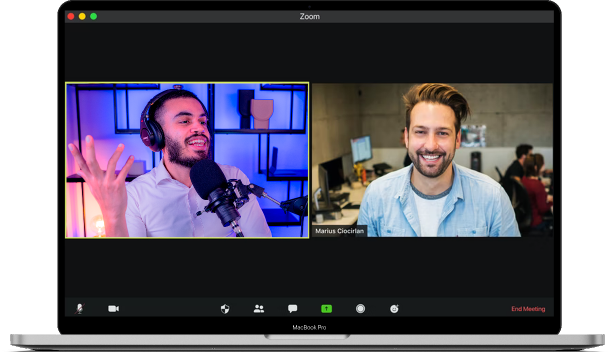Close the Zoom window with red button

71,16
